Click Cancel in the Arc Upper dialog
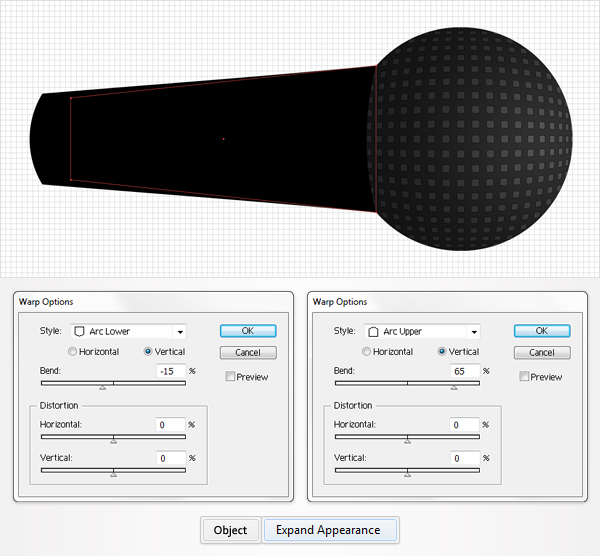Viewport: 600px width, 556px height. click(542, 352)
